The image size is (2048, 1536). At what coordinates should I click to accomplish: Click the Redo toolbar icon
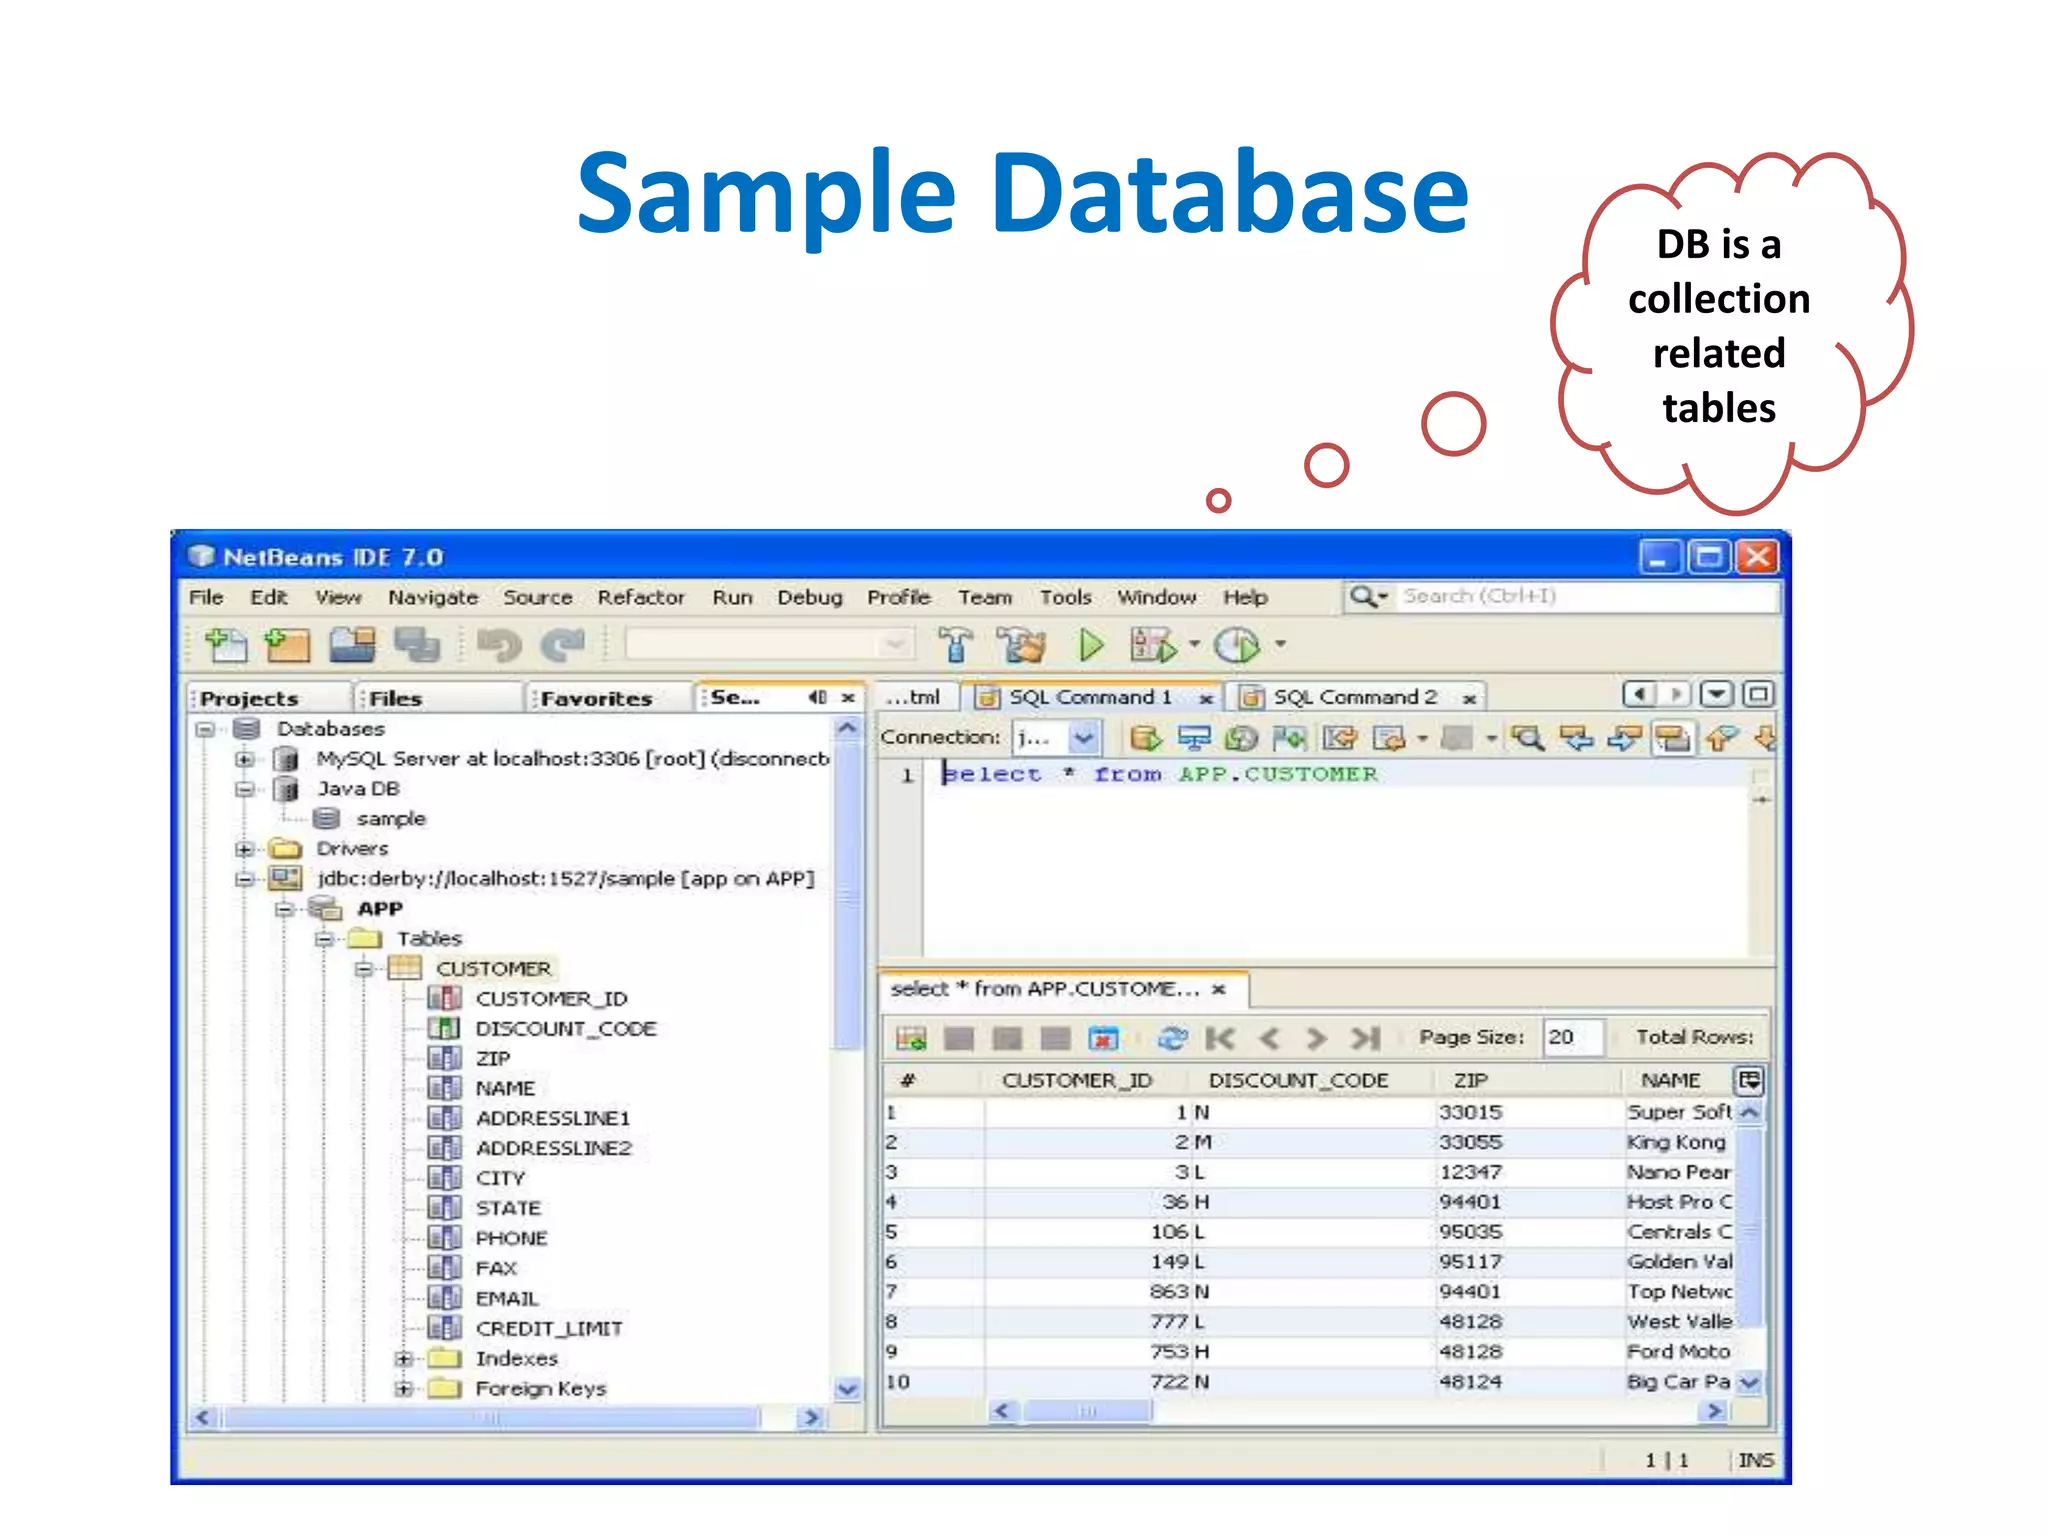pyautogui.click(x=562, y=646)
